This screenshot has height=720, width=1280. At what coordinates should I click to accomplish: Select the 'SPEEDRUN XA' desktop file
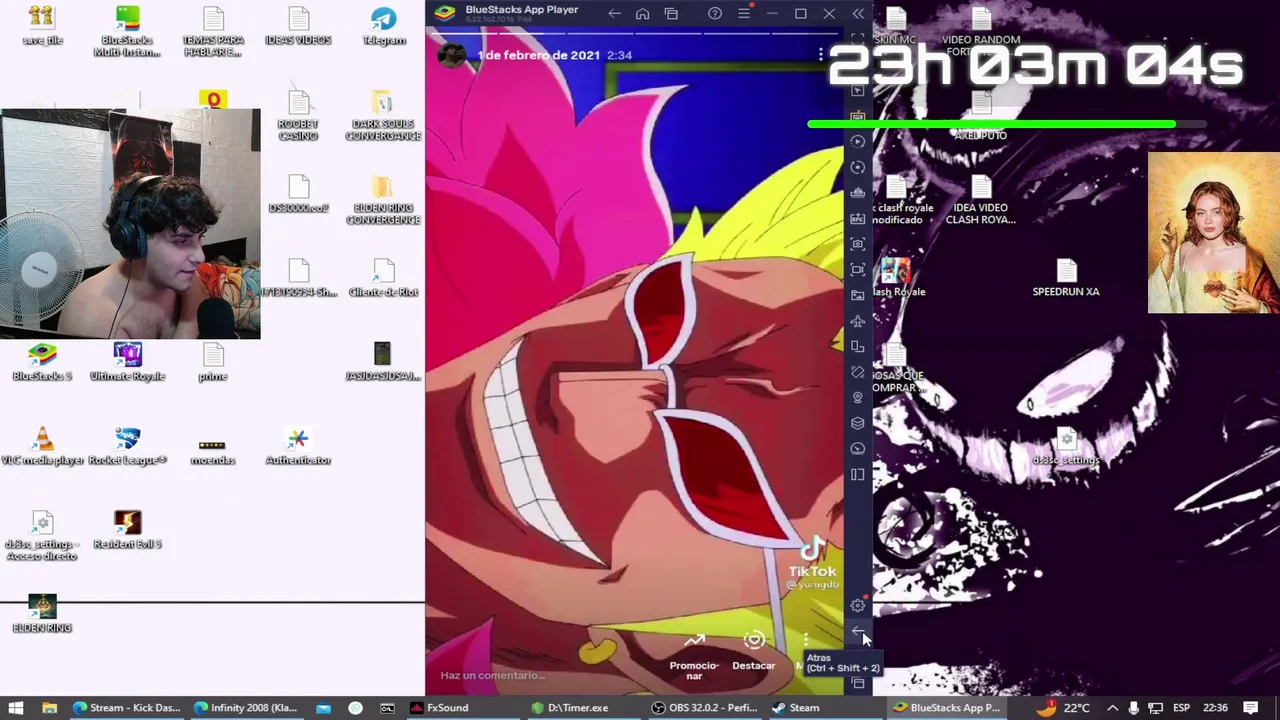pos(1066,278)
